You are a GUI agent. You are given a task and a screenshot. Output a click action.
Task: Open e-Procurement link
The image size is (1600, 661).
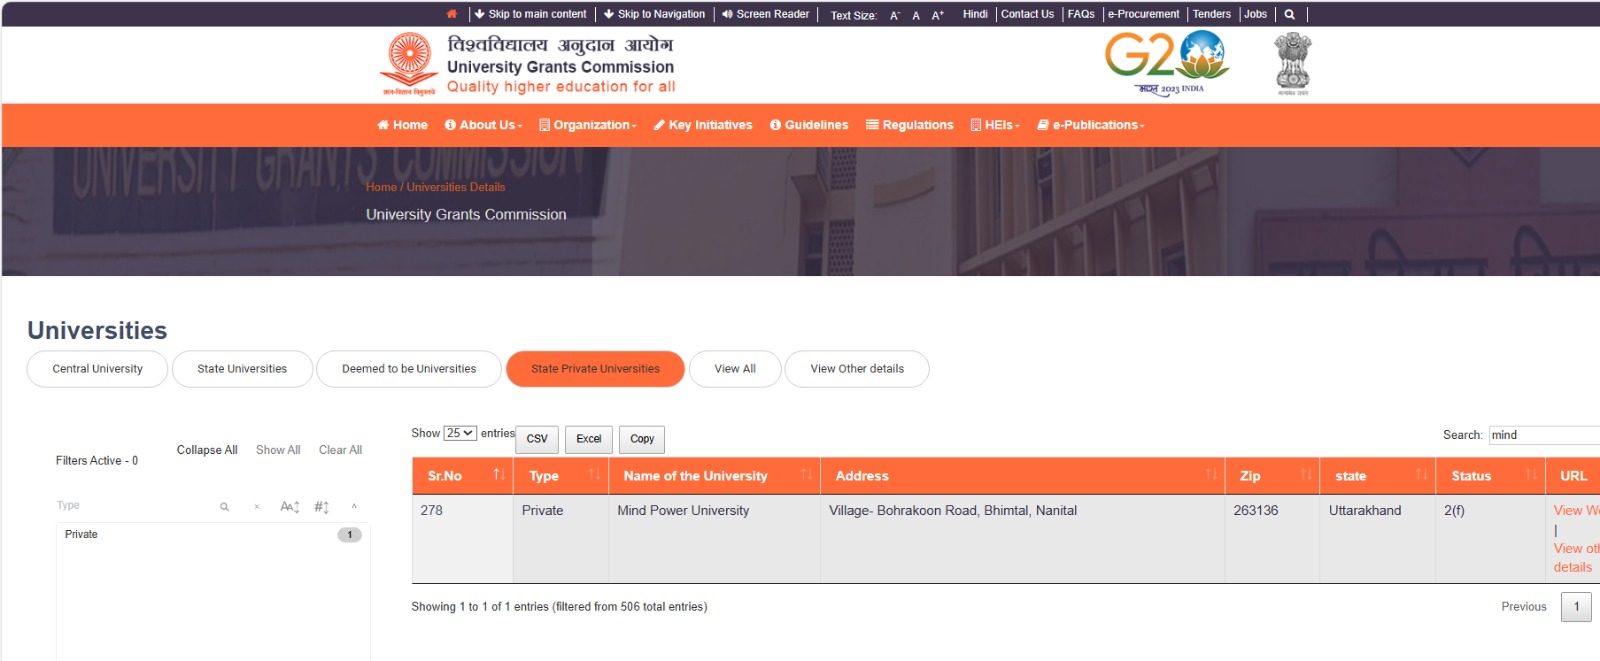coord(1144,14)
